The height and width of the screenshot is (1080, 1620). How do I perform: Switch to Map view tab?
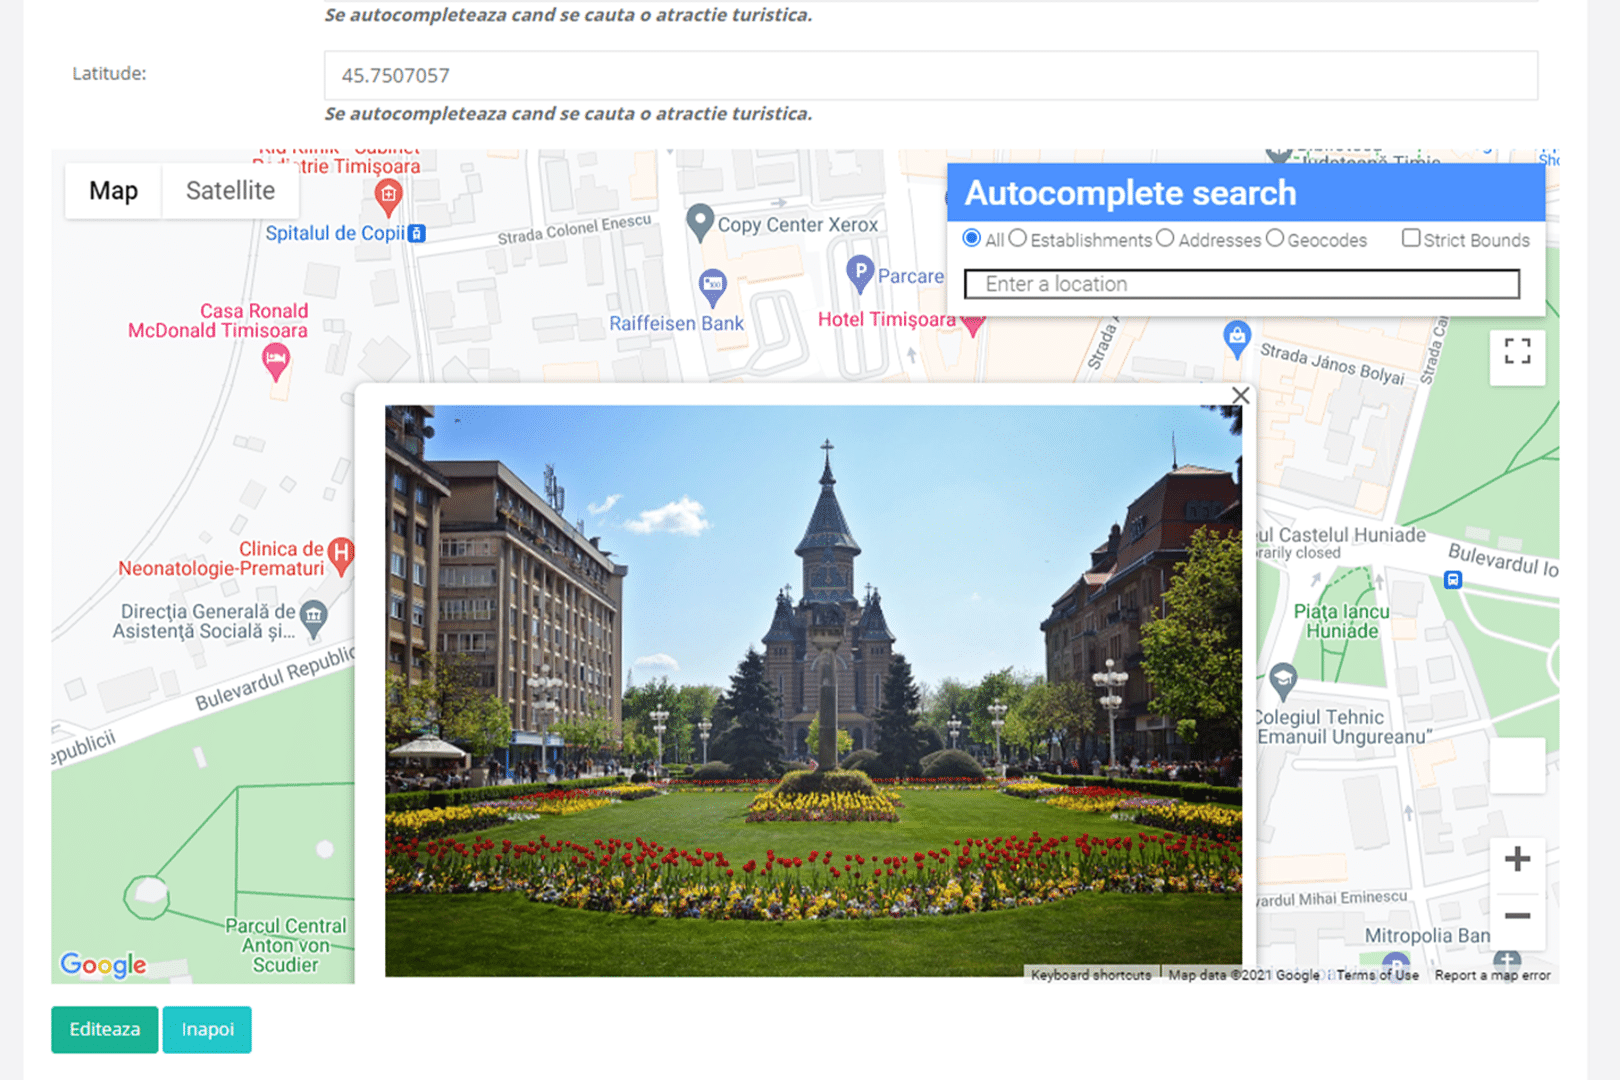[x=113, y=191]
